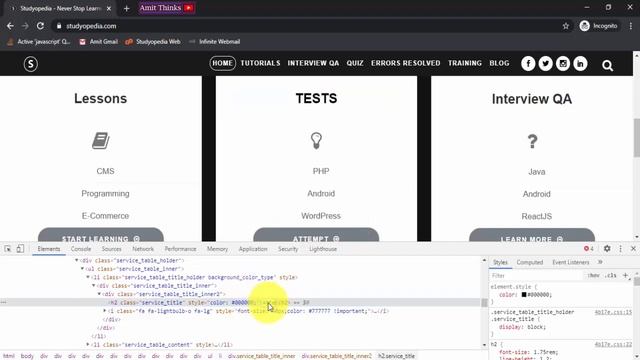This screenshot has height=360, width=640.
Task: Collapse the service_table_holder div node
Action: tap(76, 260)
